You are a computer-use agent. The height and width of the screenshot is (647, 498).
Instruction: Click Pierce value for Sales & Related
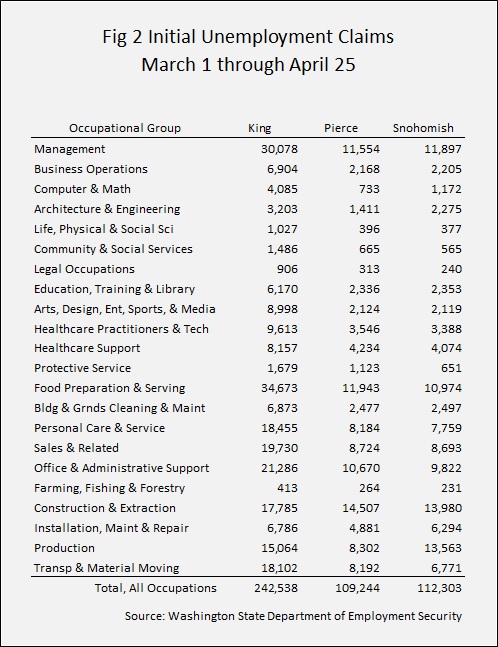tap(364, 448)
